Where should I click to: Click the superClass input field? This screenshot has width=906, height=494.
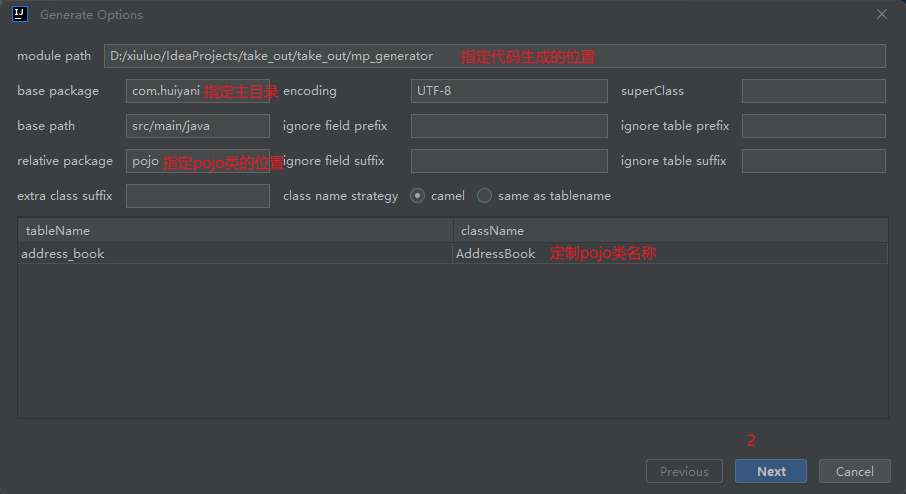click(x=813, y=91)
